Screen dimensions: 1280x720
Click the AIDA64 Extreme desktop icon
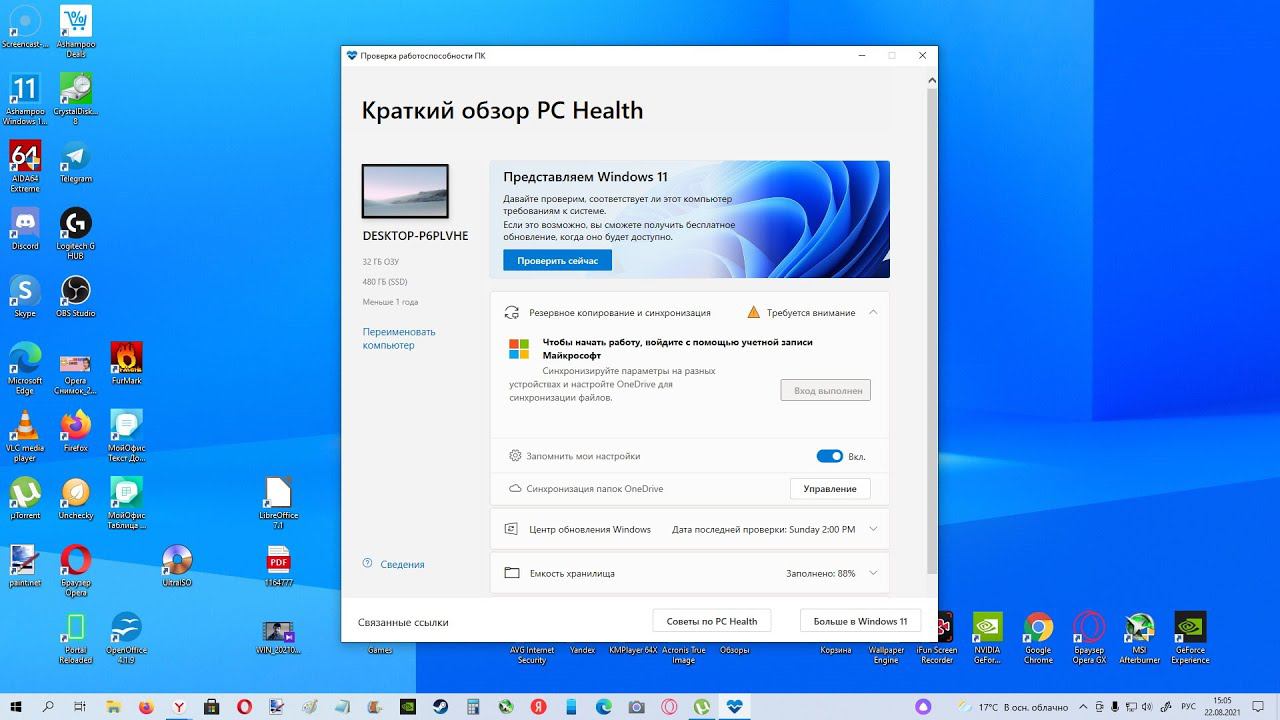tap(25, 166)
